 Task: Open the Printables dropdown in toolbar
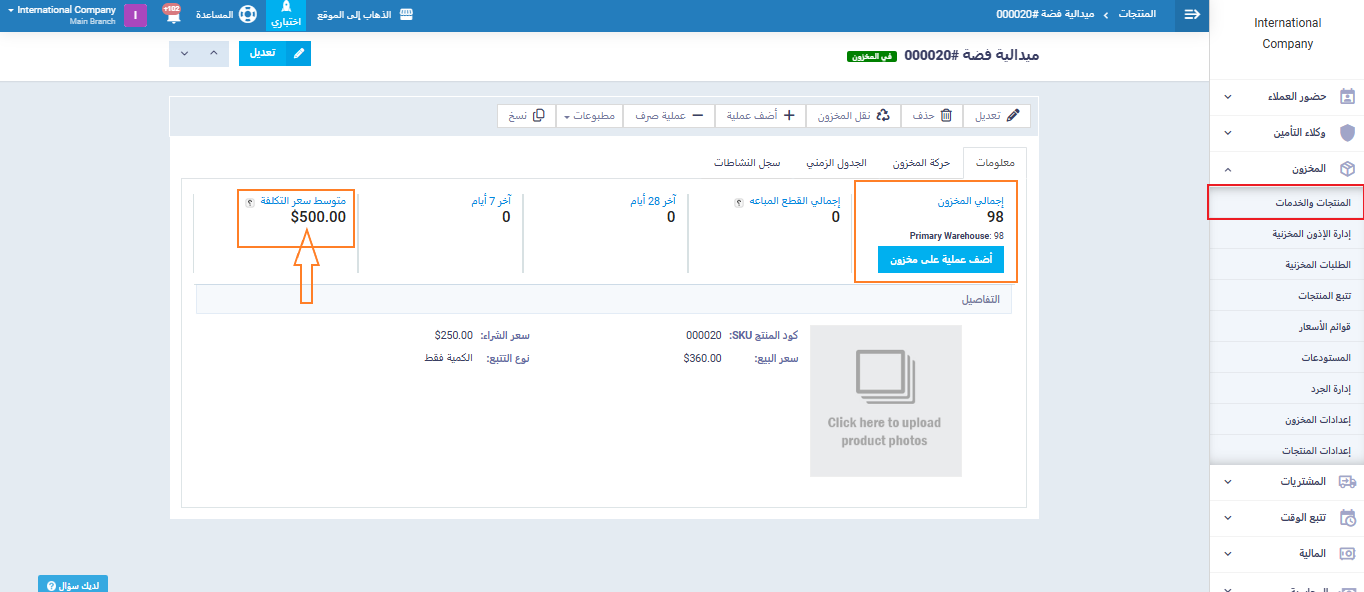590,116
